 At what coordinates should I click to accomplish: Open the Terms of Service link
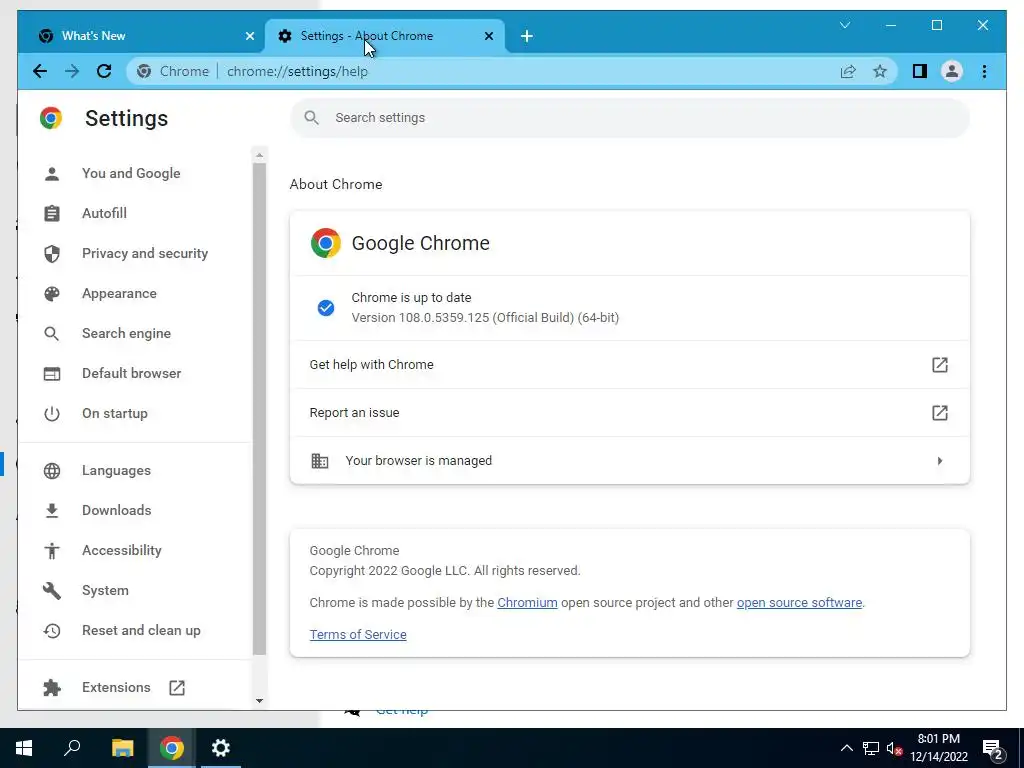click(x=358, y=635)
